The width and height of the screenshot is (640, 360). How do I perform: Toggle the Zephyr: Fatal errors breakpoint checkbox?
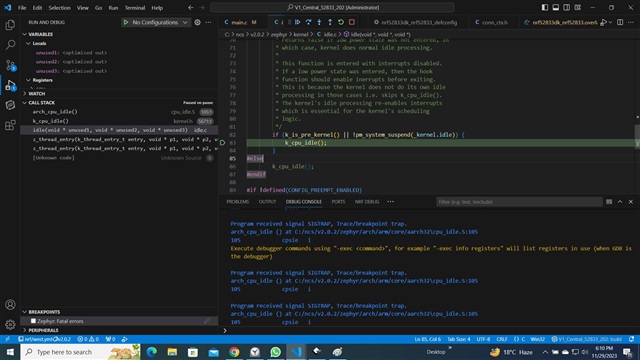[x=33, y=321]
